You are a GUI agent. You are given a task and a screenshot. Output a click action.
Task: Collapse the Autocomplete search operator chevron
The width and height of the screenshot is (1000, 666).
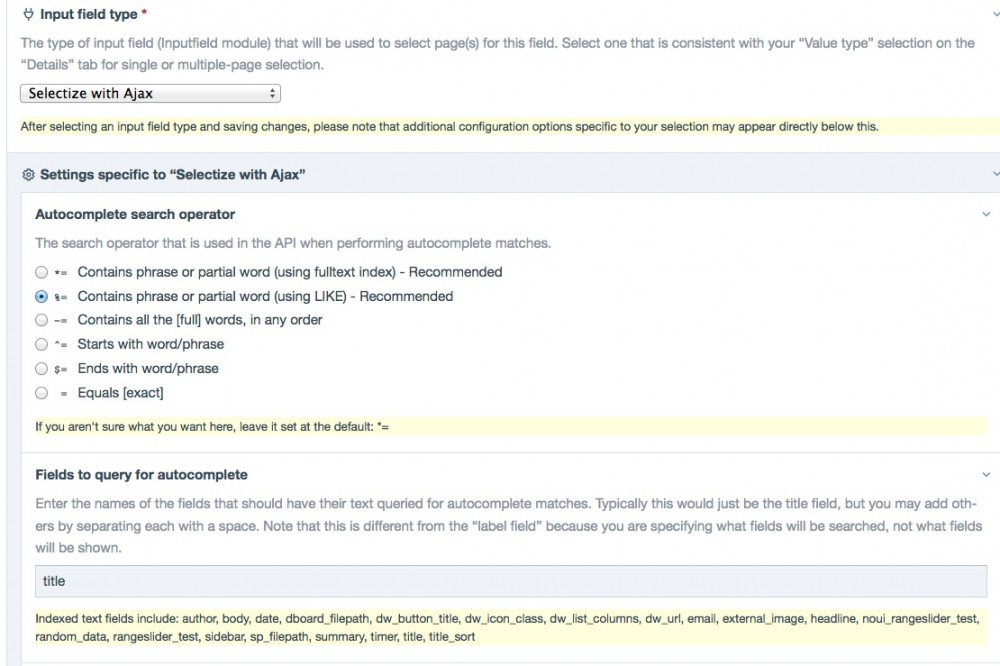(x=986, y=214)
